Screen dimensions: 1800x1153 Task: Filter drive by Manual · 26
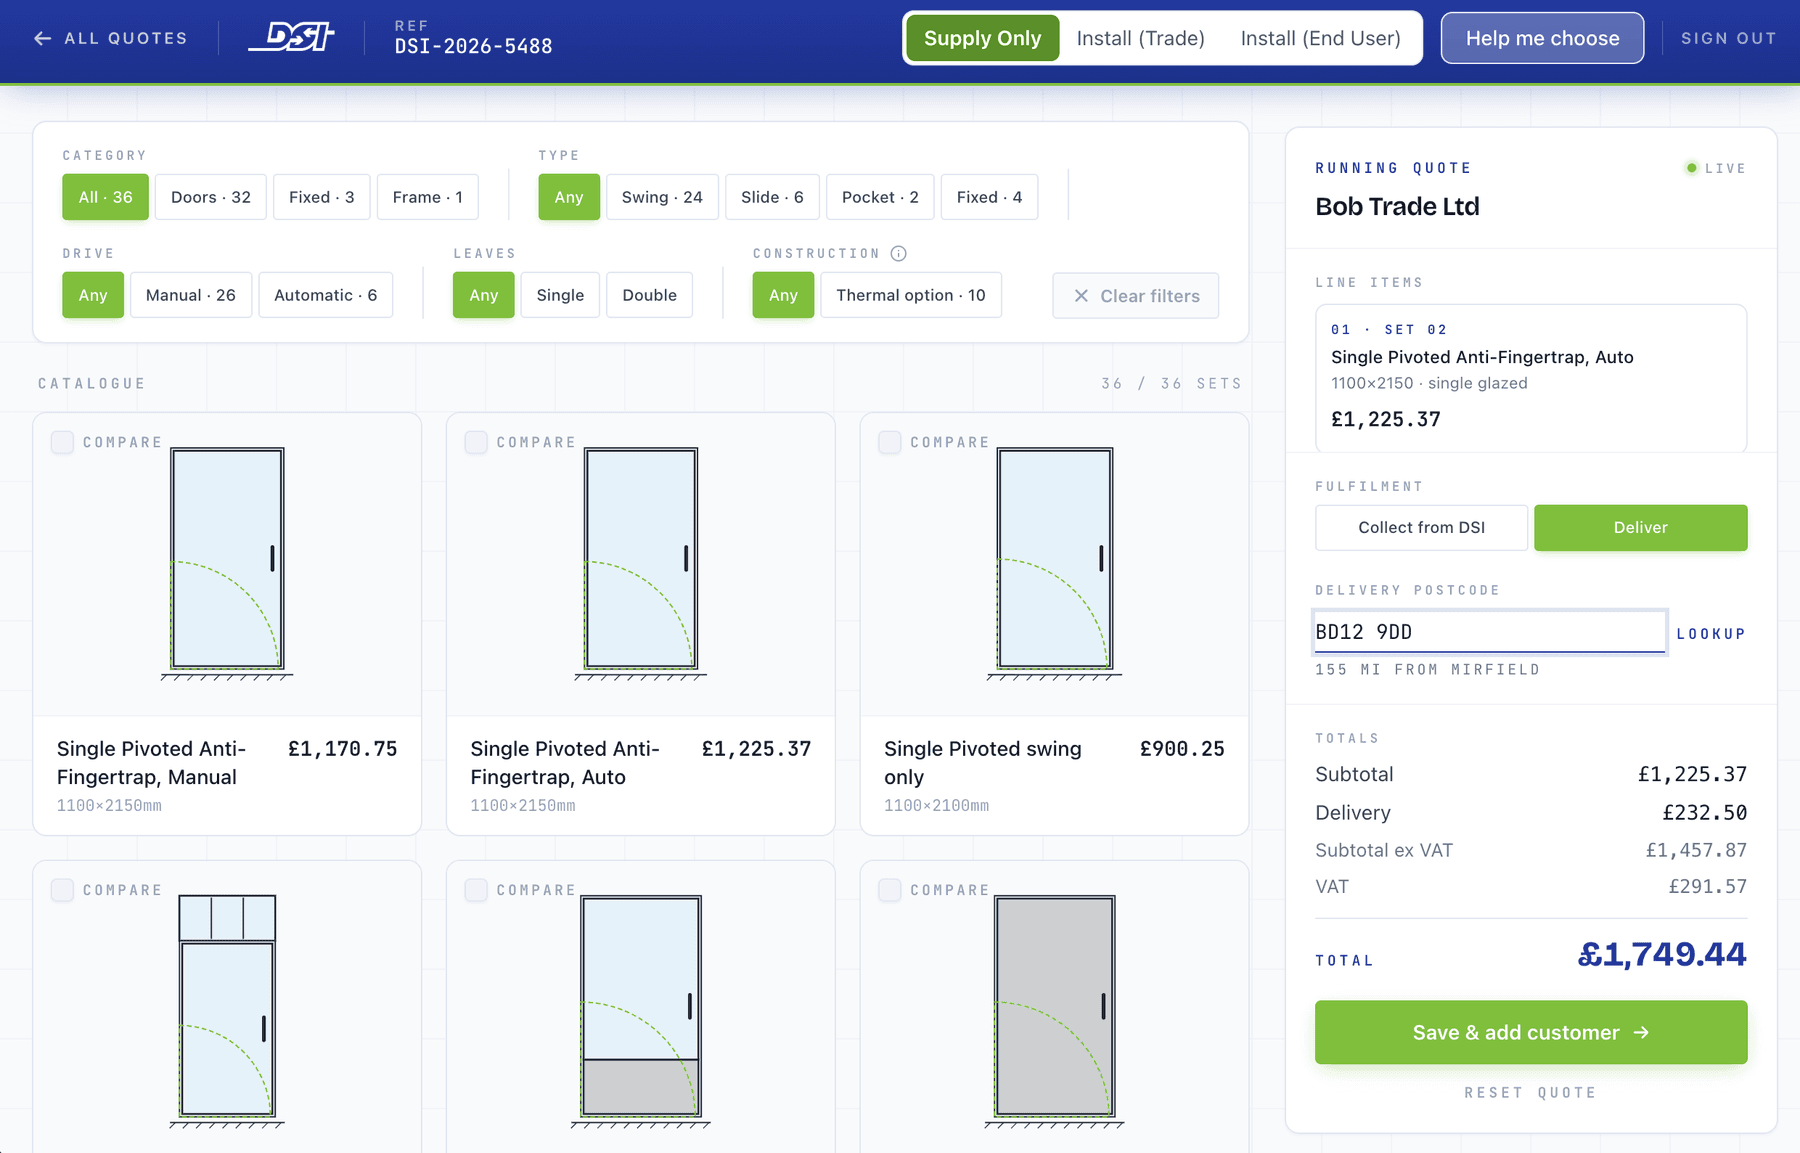tap(191, 295)
